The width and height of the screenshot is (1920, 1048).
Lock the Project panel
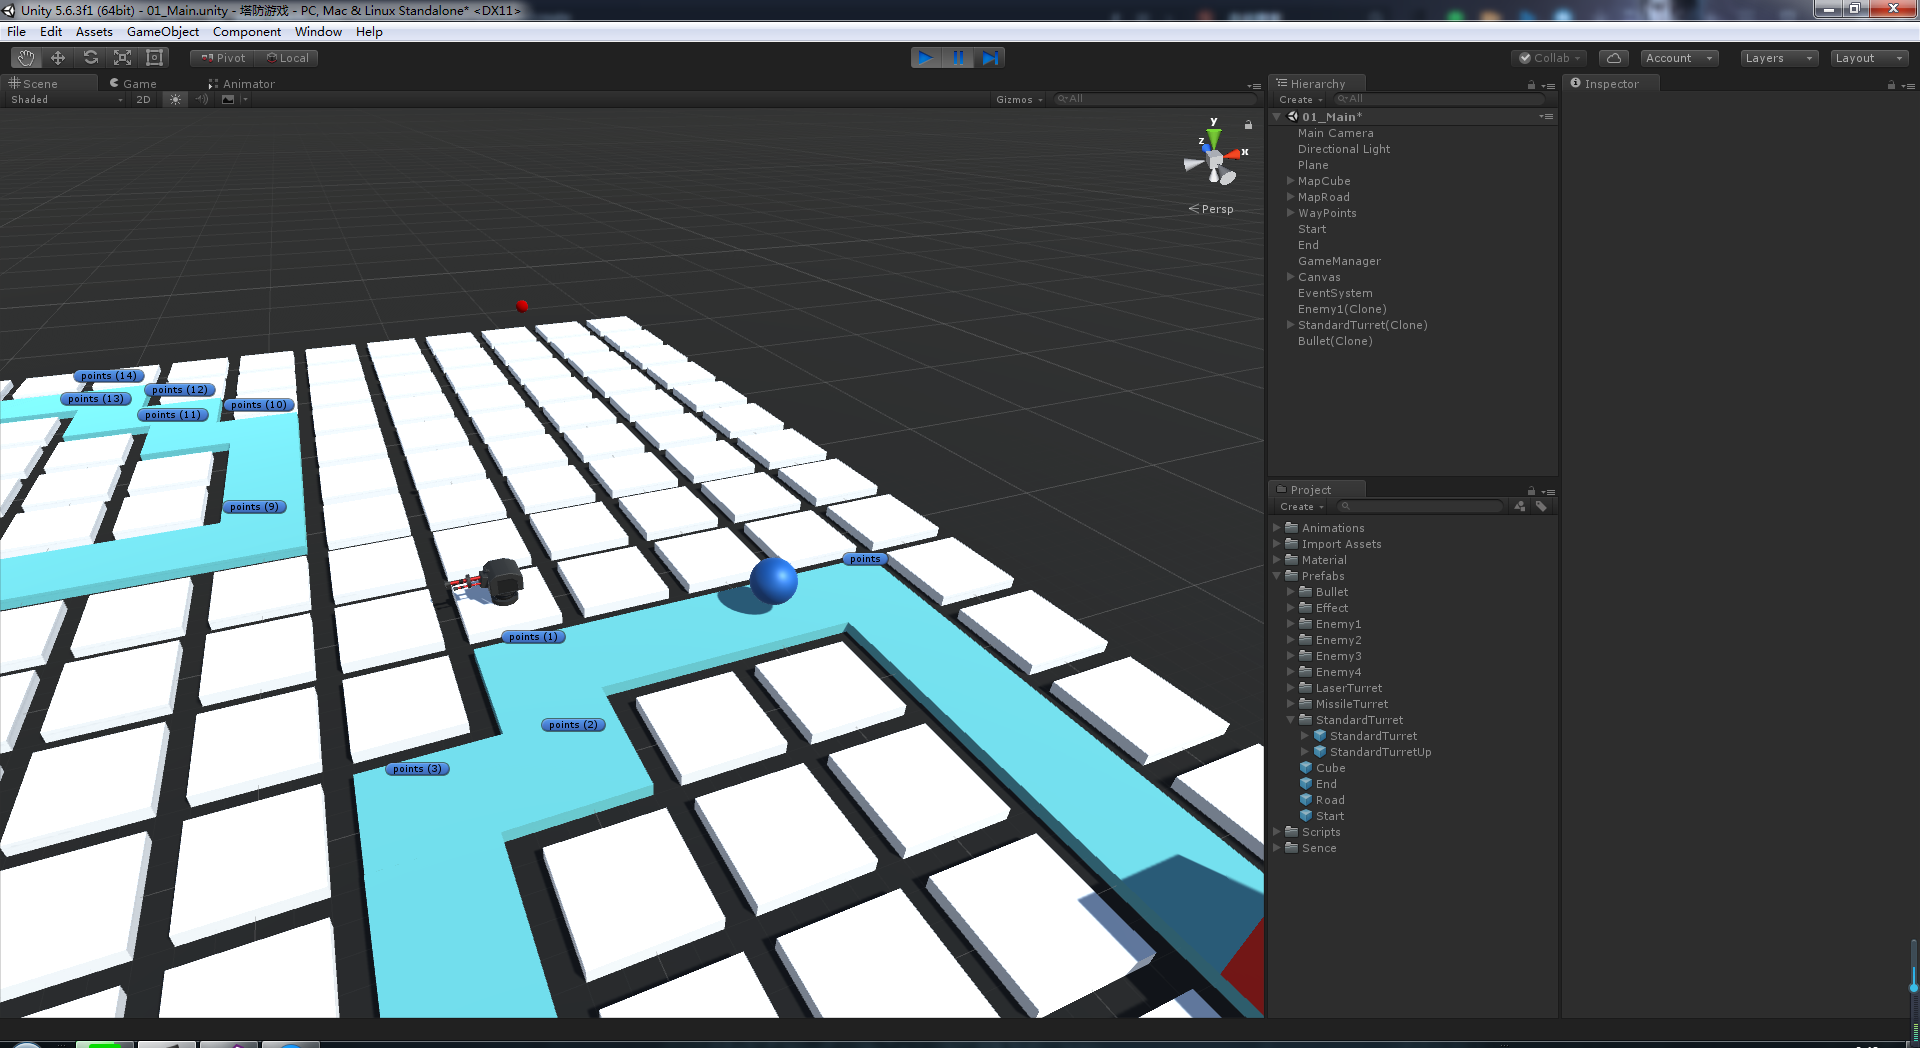pos(1531,491)
